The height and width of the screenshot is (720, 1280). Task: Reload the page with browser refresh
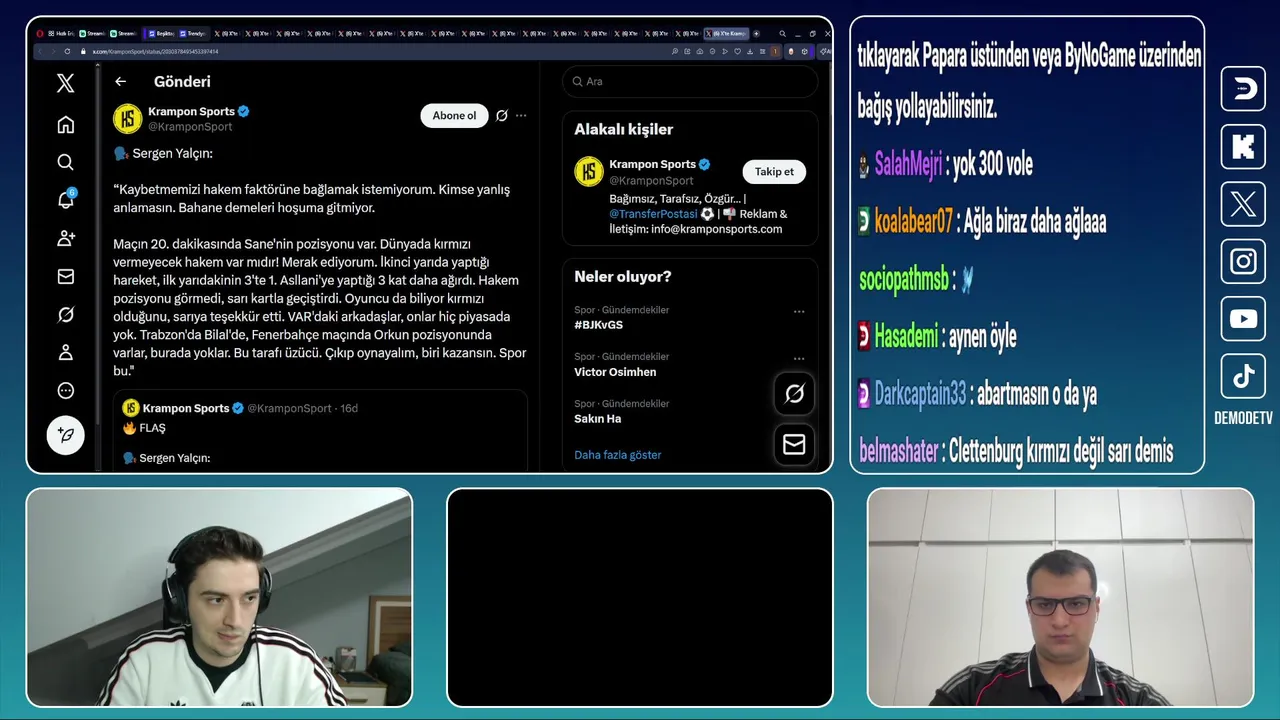[x=67, y=51]
